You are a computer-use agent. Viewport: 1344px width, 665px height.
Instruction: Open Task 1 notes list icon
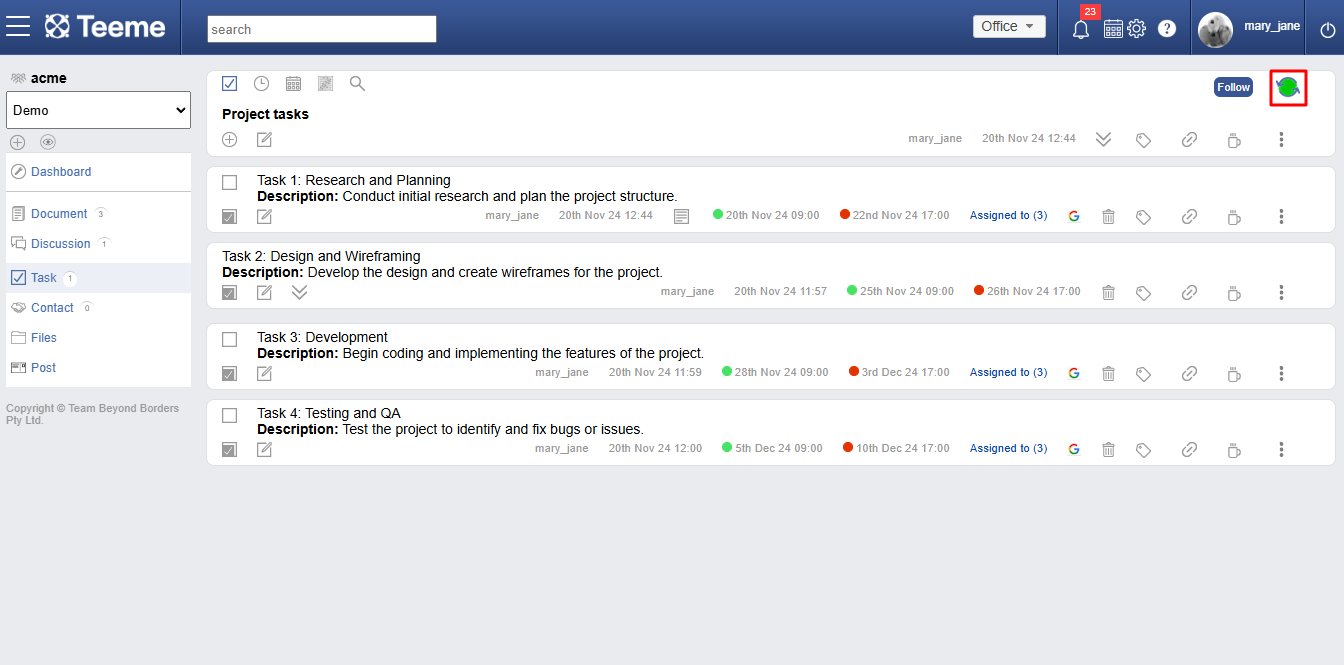pos(681,216)
